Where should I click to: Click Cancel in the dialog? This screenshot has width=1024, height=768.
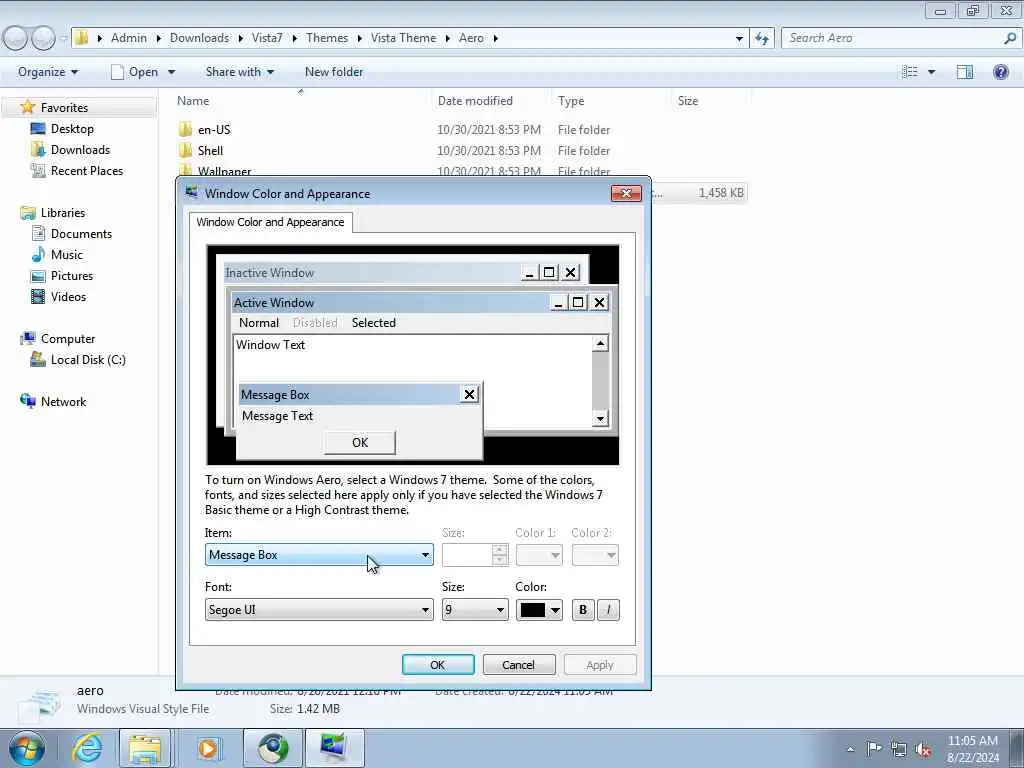pyautogui.click(x=519, y=665)
